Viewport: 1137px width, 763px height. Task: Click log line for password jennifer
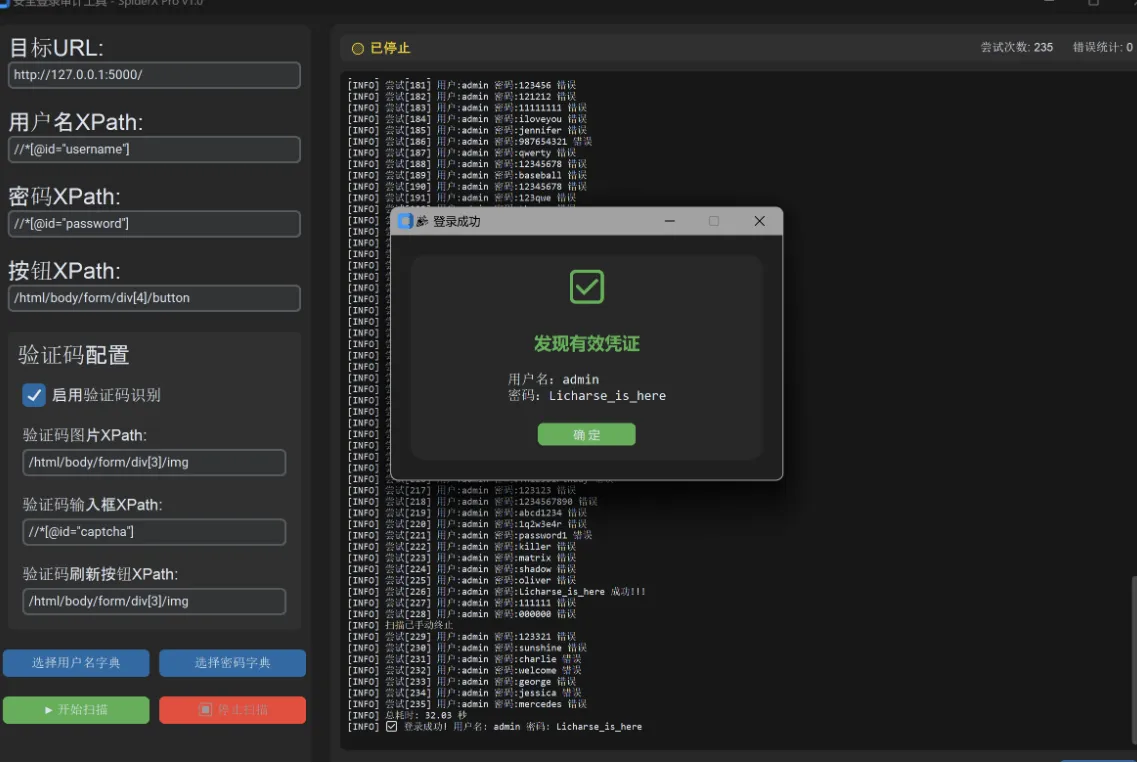[467, 131]
